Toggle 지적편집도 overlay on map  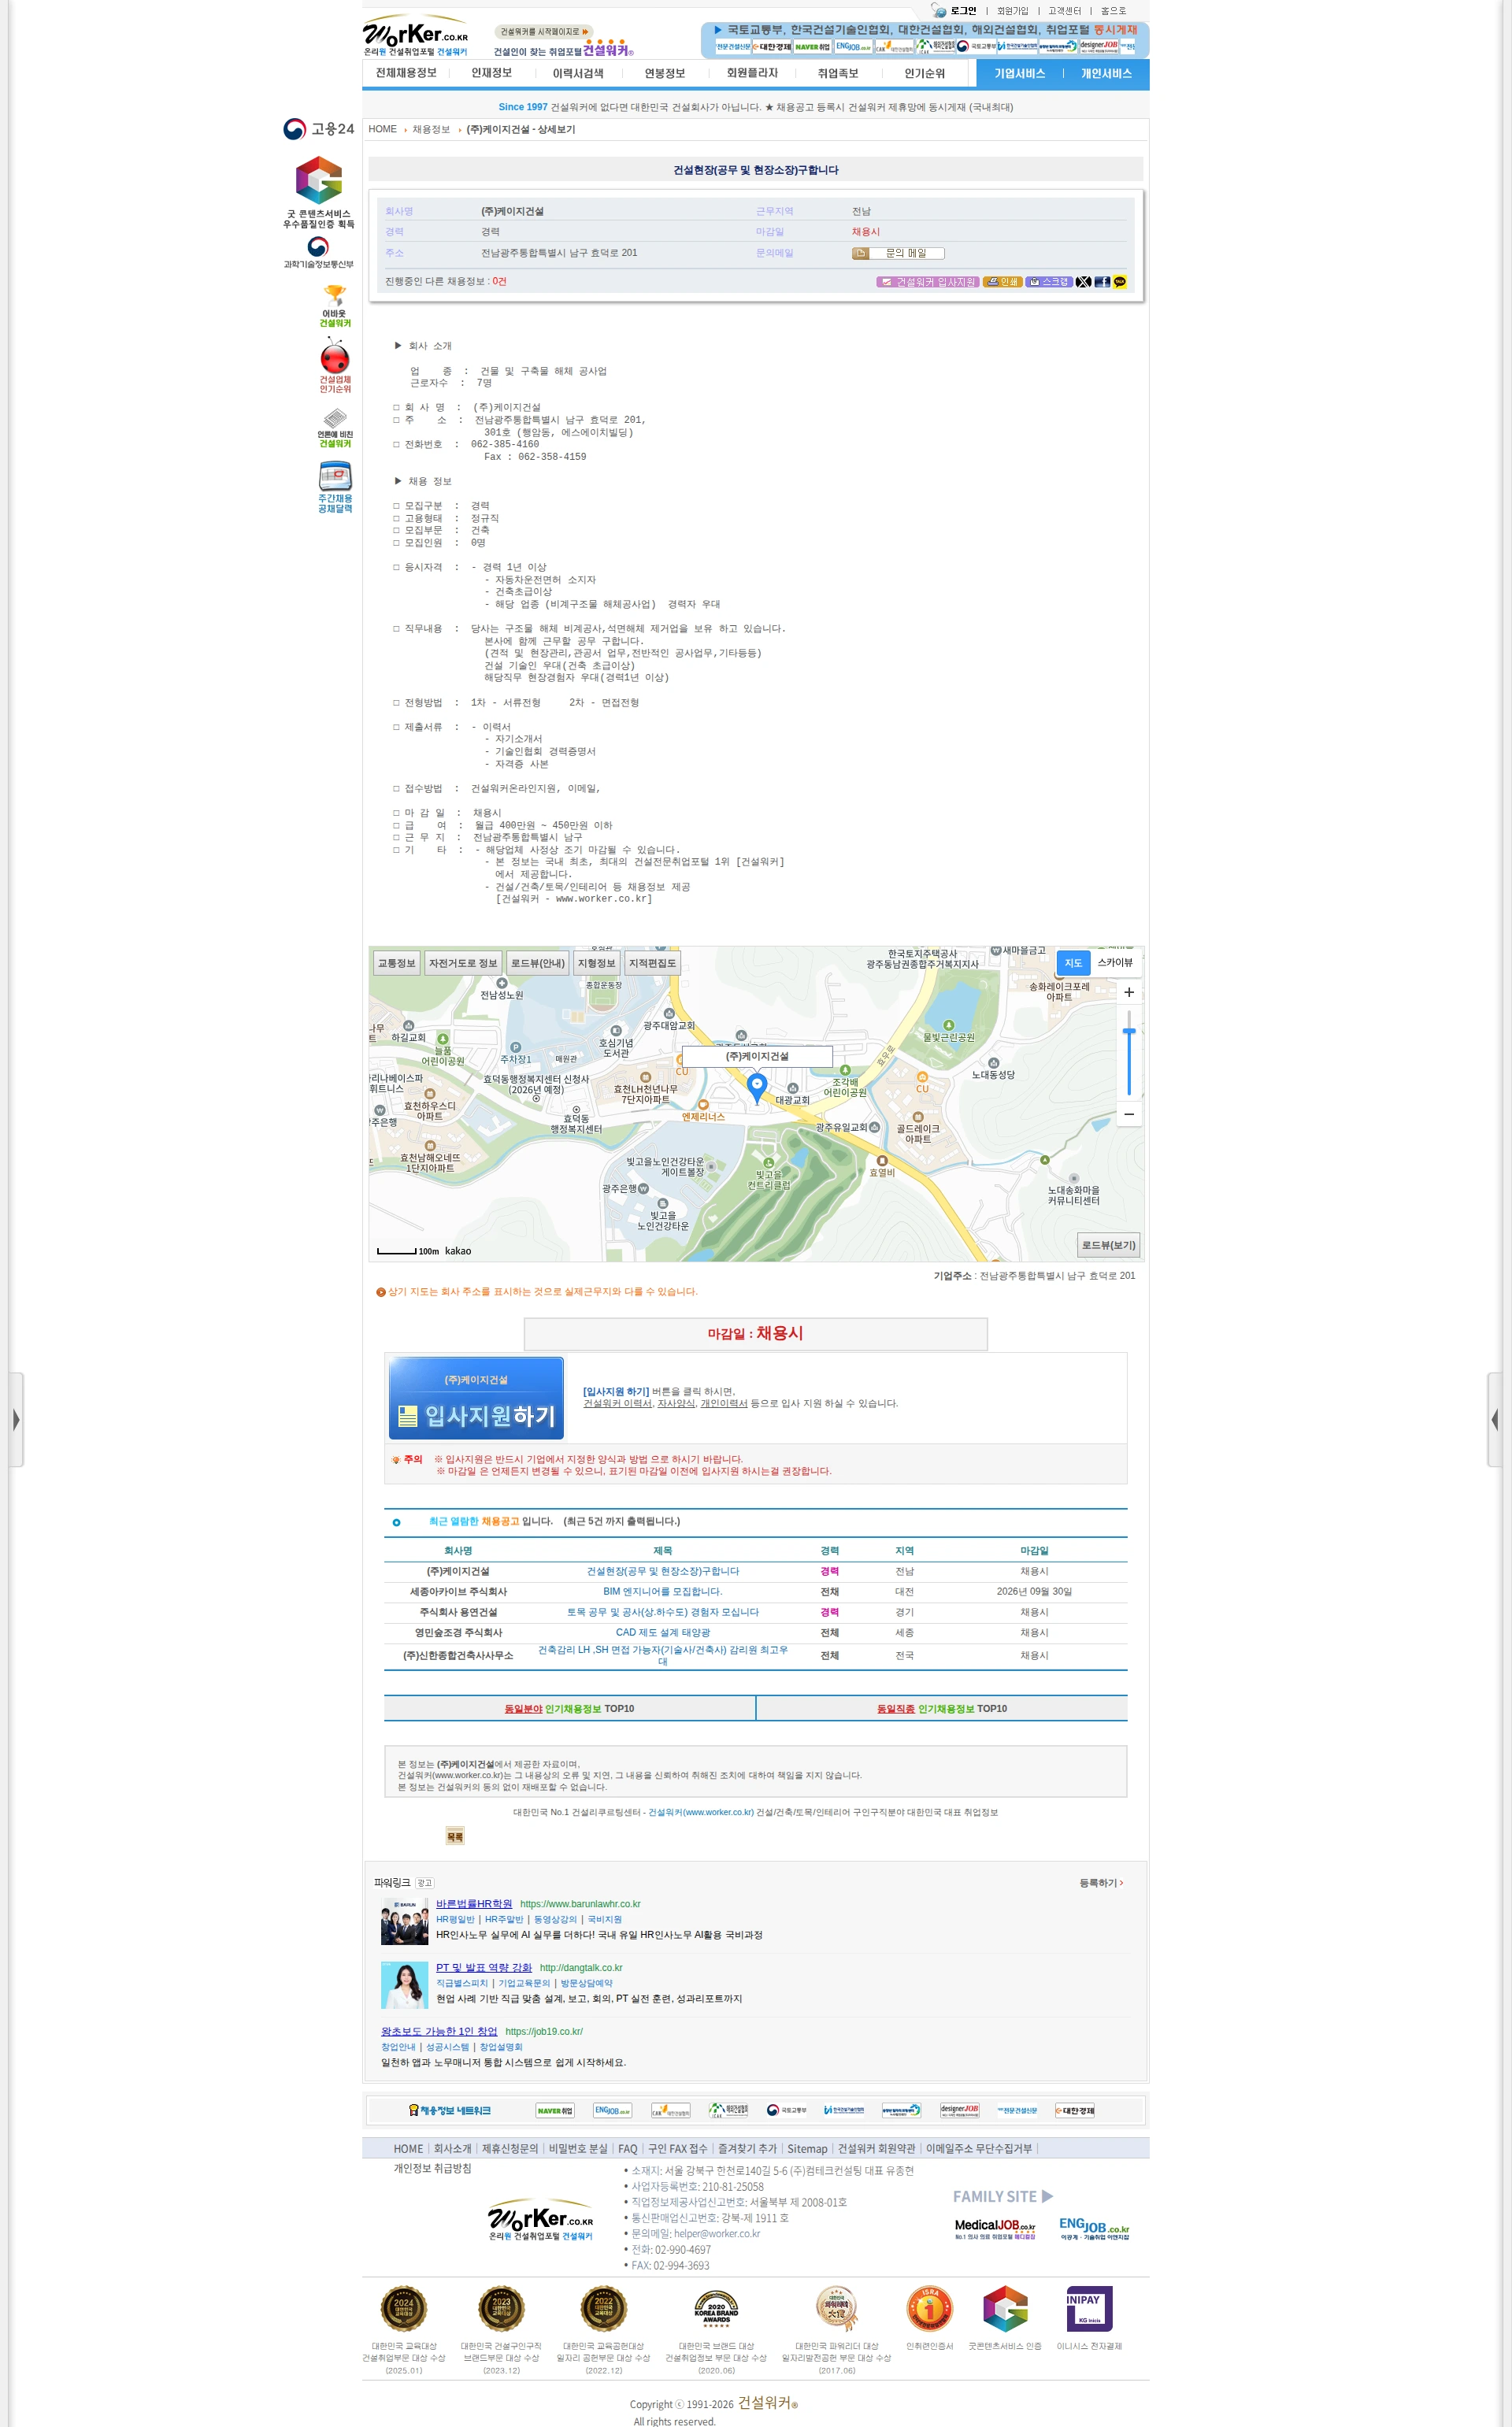pyautogui.click(x=653, y=963)
